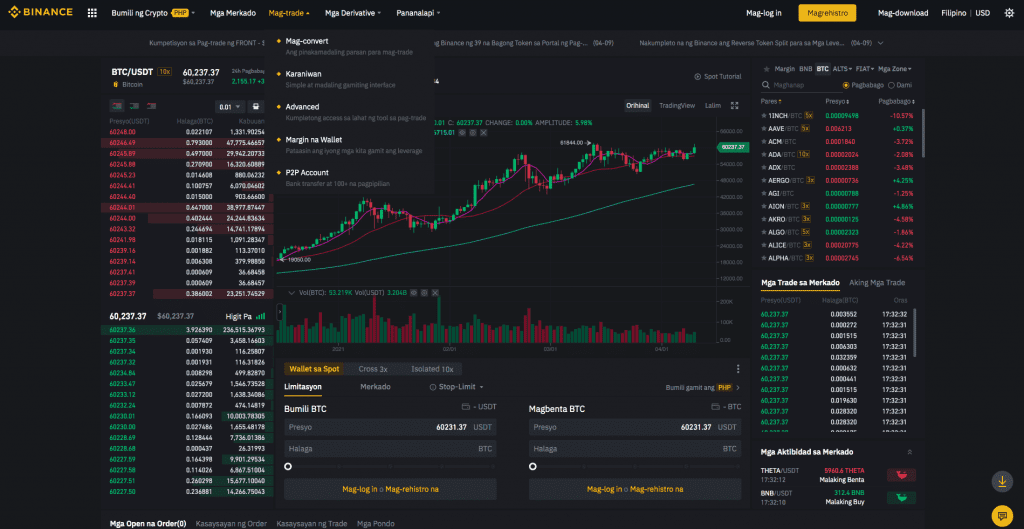
Task: Click yellow Magrehistro button
Action: 827,12
